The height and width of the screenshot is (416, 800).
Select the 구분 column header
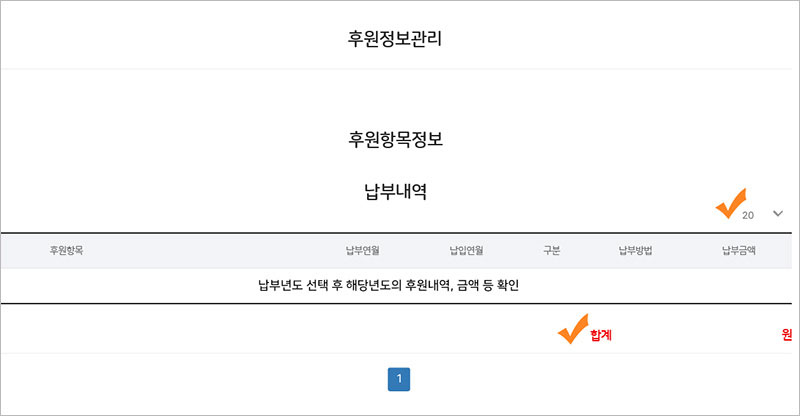552,251
